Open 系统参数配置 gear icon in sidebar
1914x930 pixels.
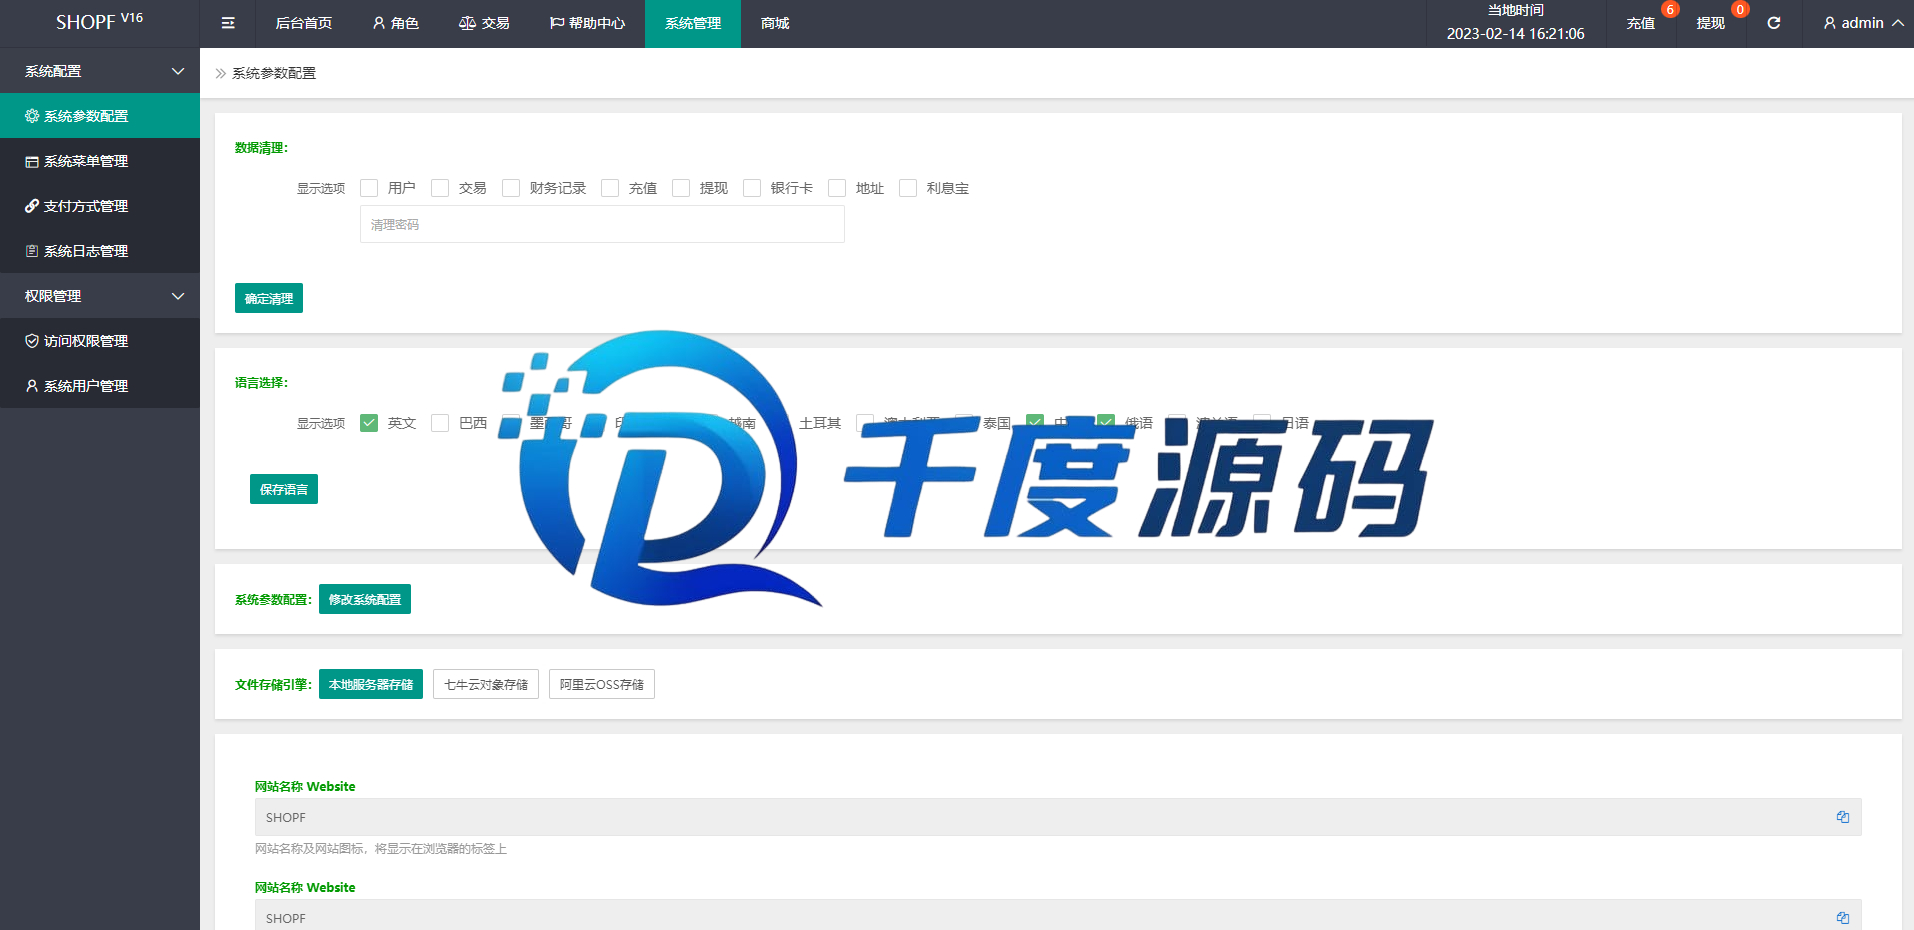[32, 116]
